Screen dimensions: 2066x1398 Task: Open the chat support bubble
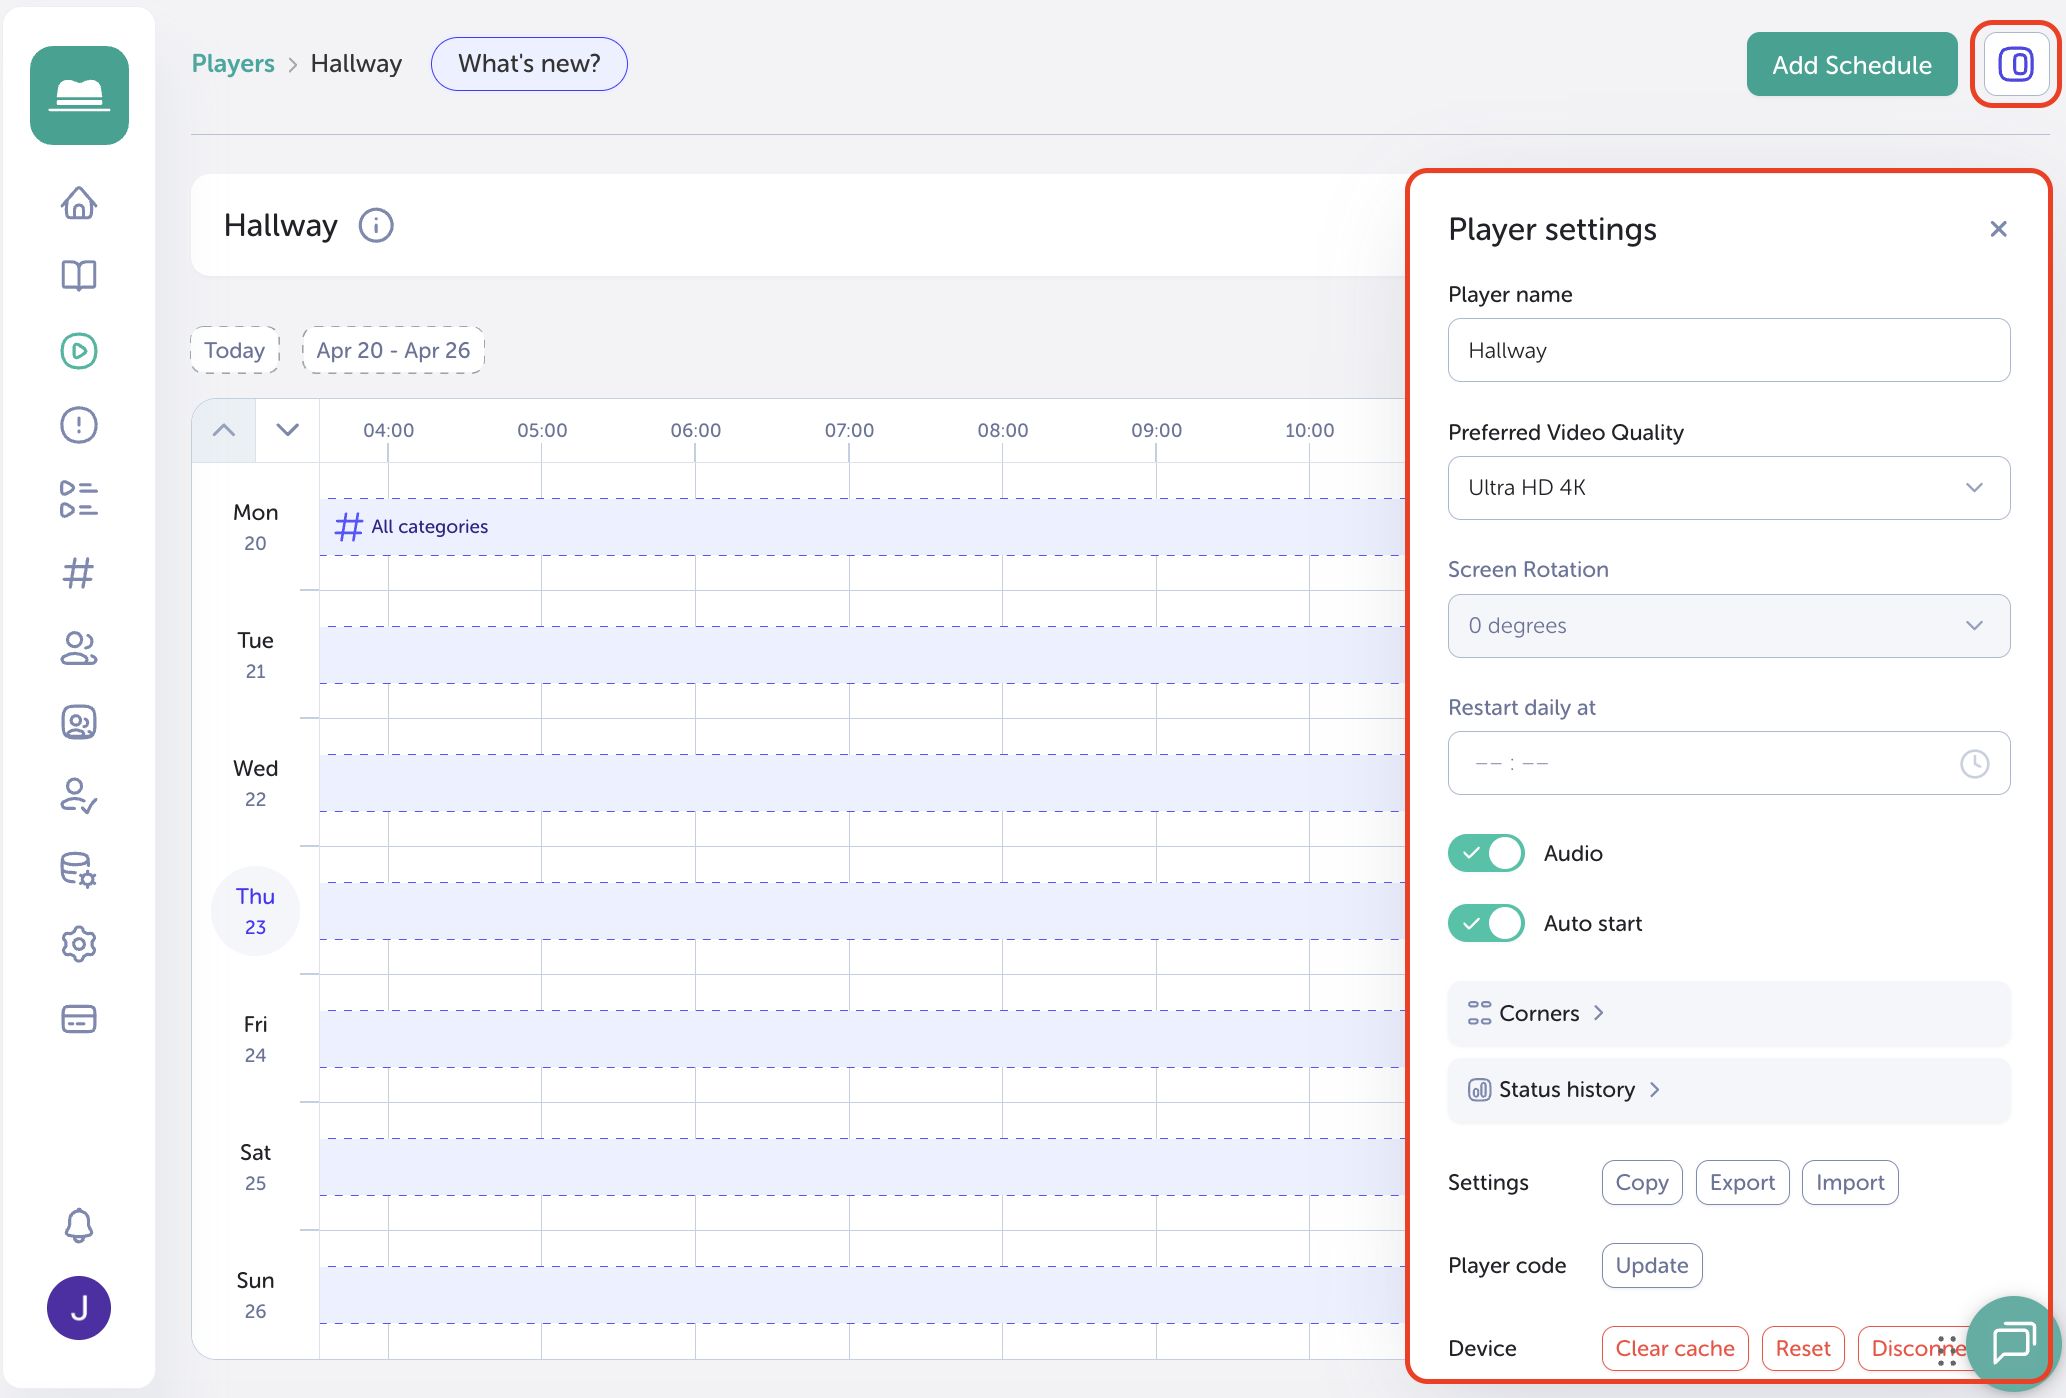2013,1343
